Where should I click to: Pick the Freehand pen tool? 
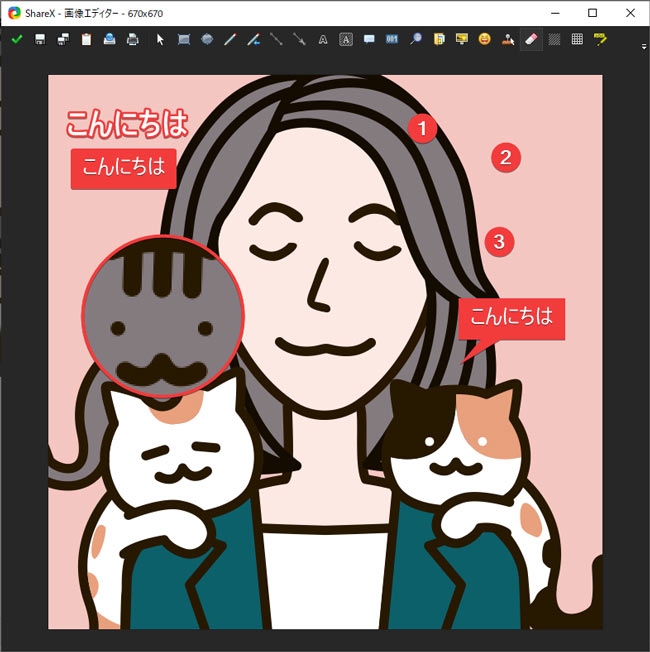230,40
